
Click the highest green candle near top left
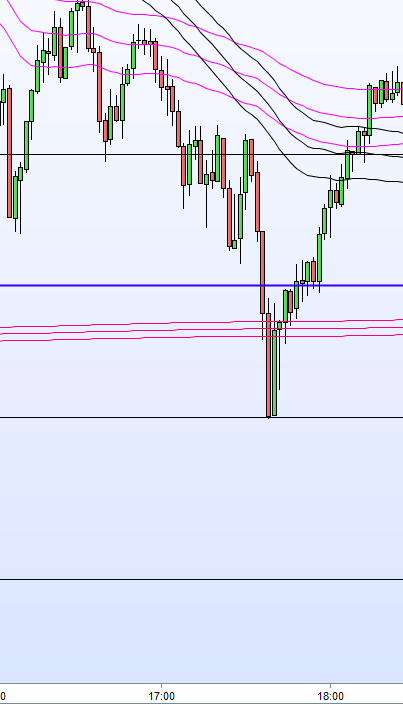pyautogui.click(x=77, y=6)
